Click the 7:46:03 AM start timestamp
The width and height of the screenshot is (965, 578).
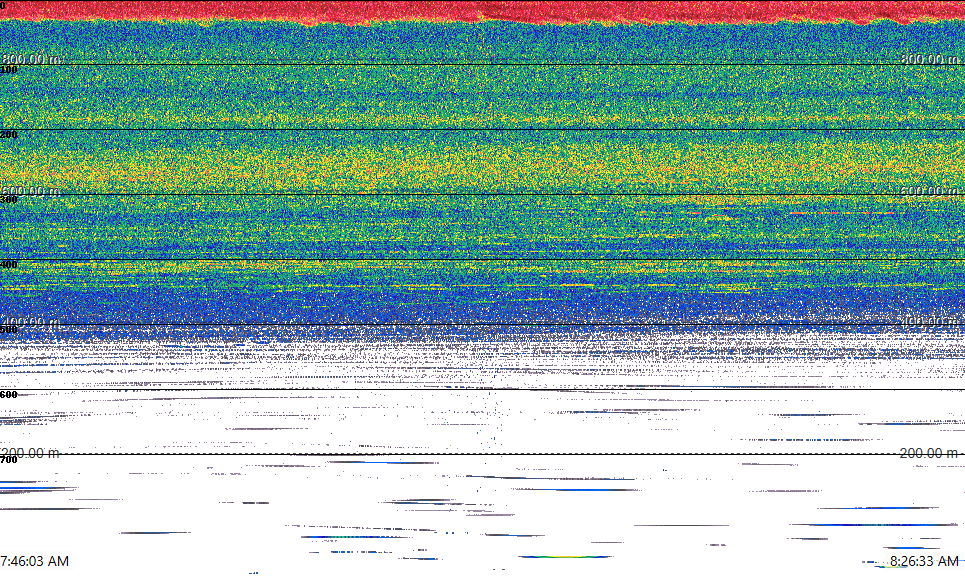[34, 561]
